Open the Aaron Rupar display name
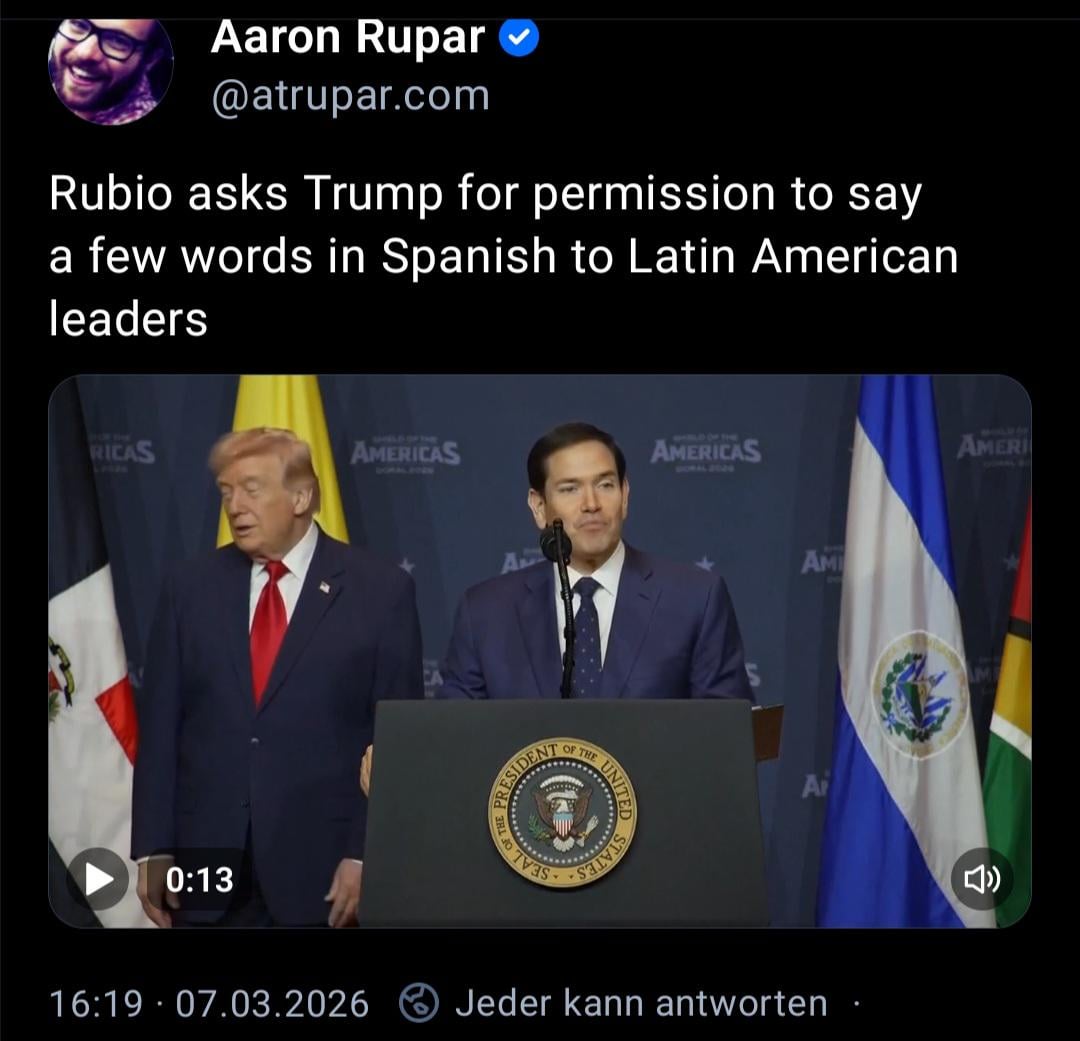 348,37
